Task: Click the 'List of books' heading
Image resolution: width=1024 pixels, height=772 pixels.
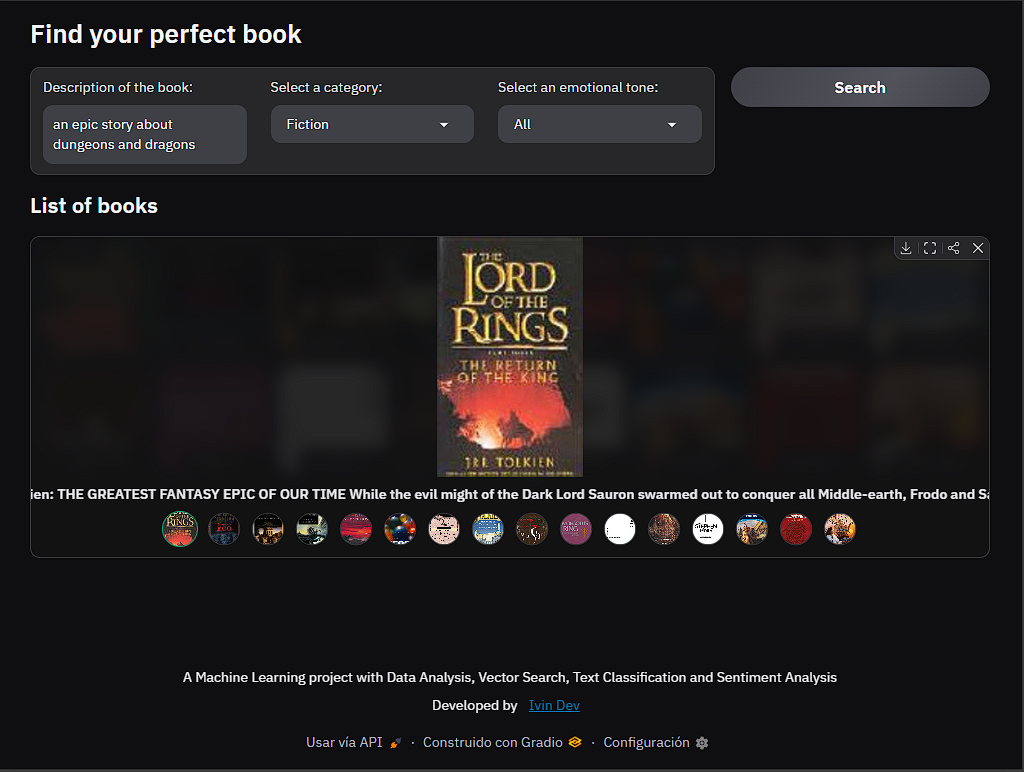Action: click(94, 206)
